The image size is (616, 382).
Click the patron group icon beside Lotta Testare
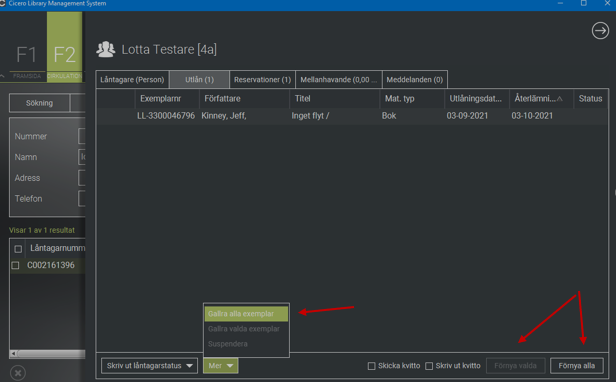tap(105, 50)
